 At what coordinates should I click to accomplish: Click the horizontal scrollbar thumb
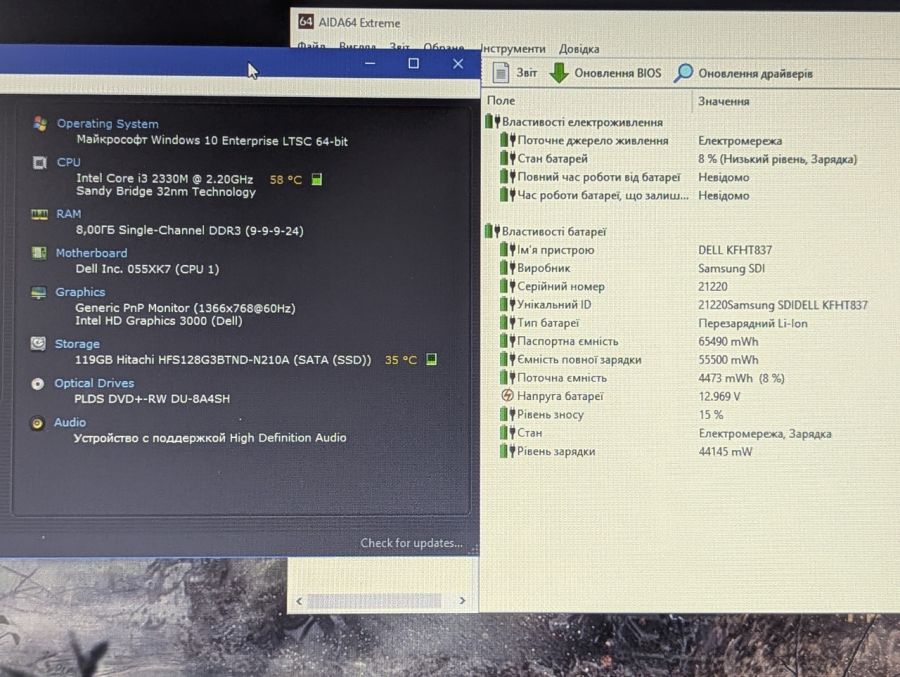374,601
